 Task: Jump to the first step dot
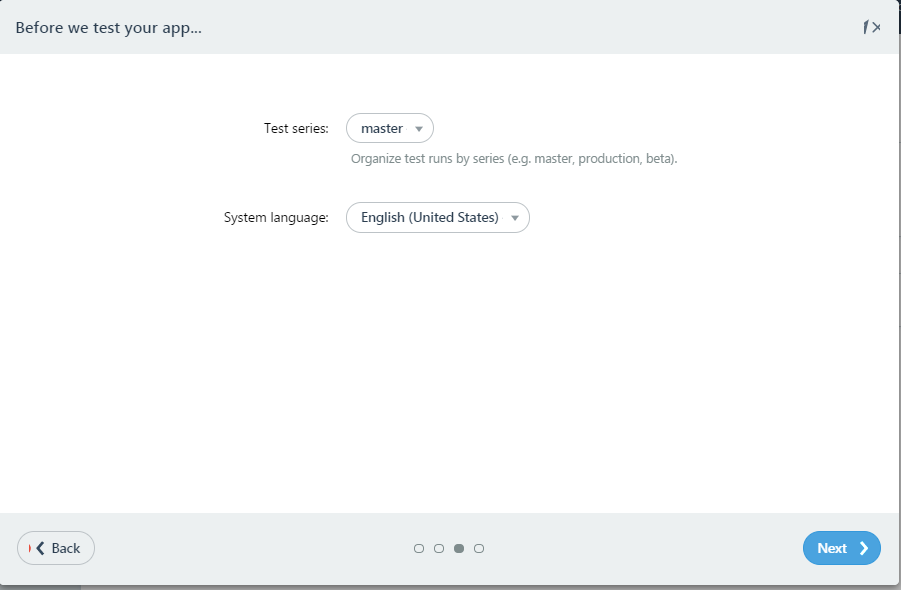(x=419, y=549)
